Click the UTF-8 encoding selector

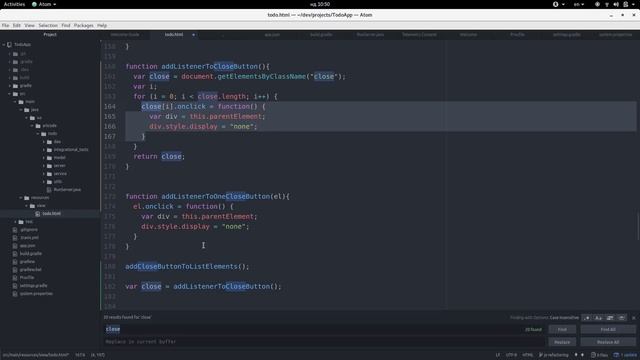point(511,355)
